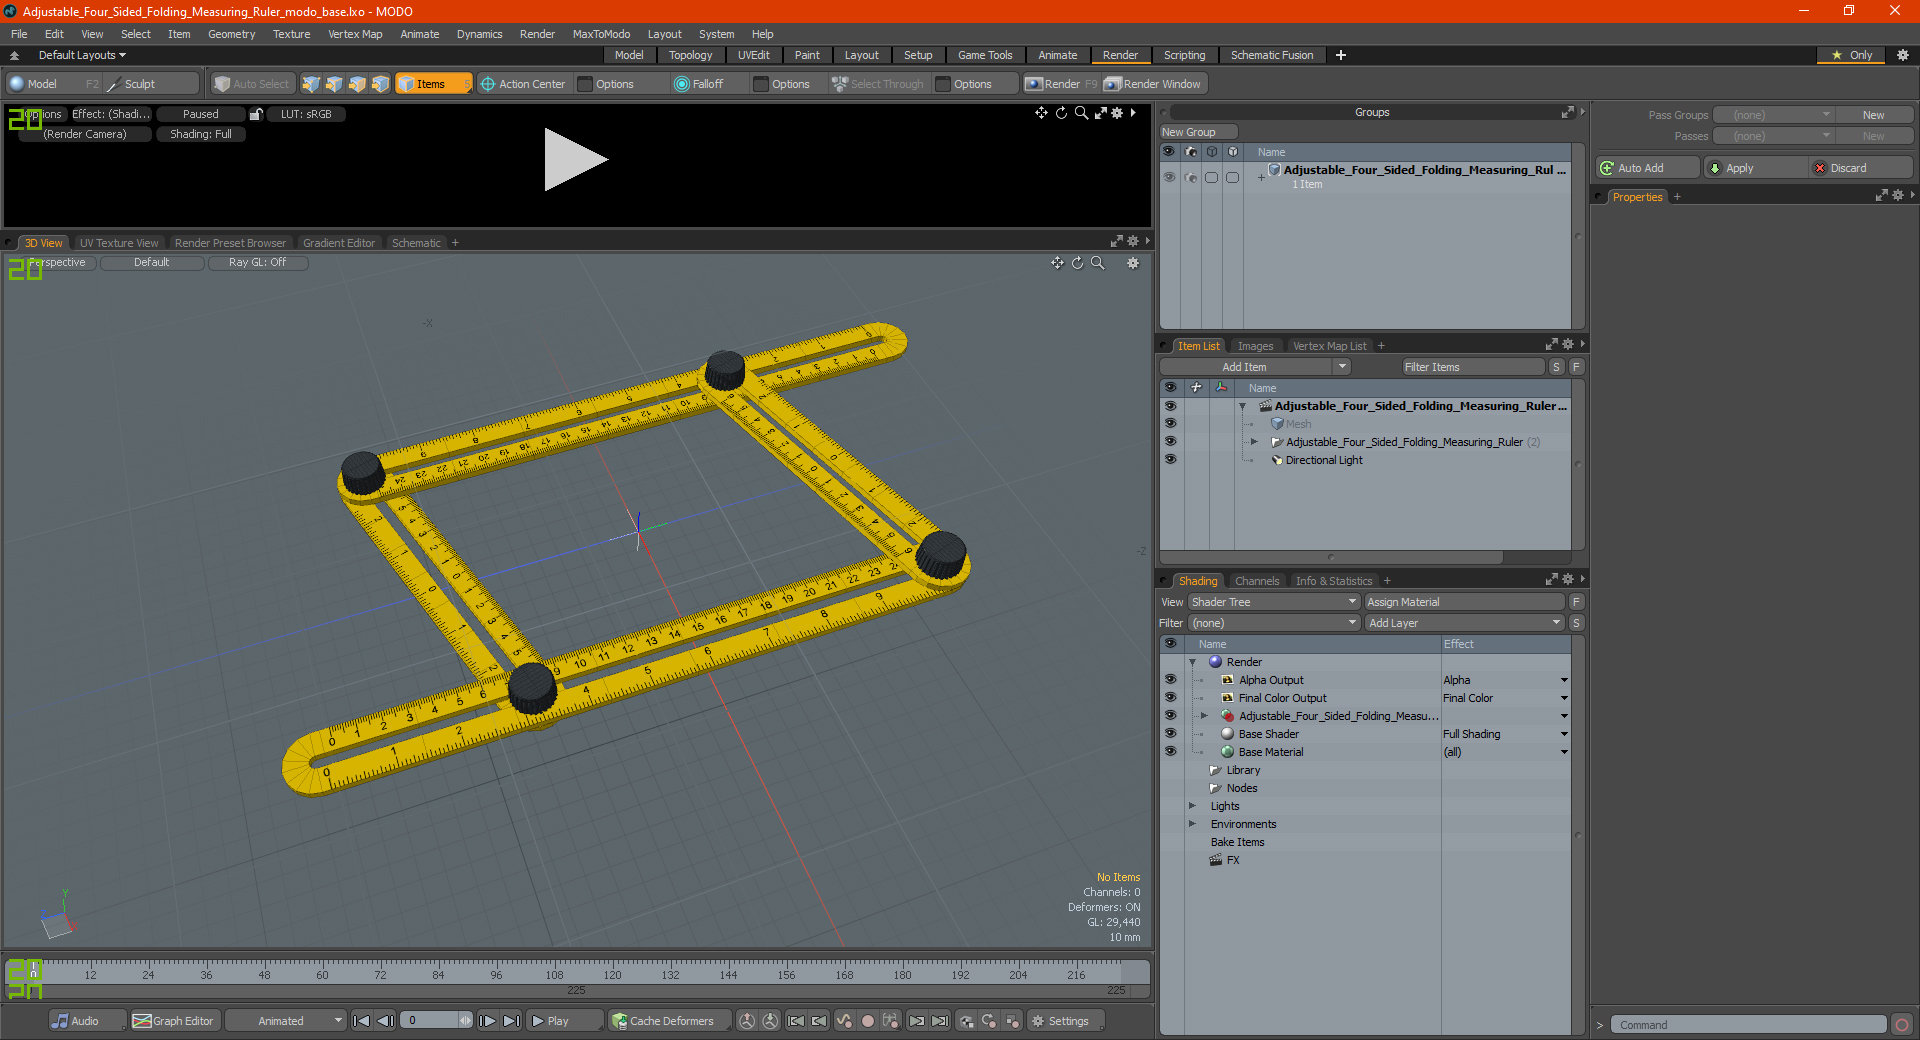
Task: Click the Discard button
Action: click(x=1861, y=168)
